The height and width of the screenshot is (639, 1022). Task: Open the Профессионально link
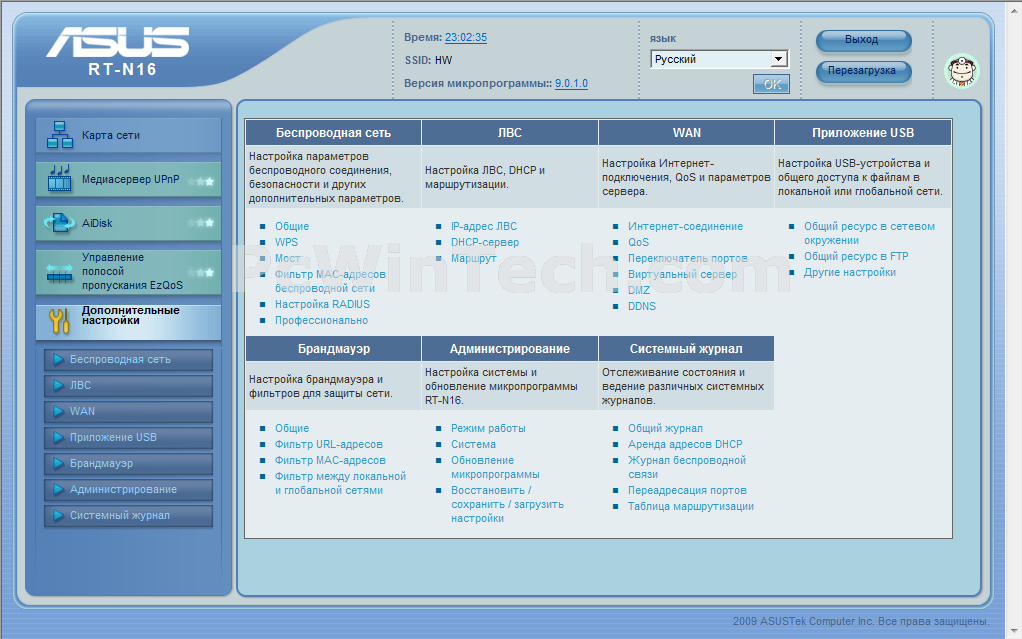[321, 320]
